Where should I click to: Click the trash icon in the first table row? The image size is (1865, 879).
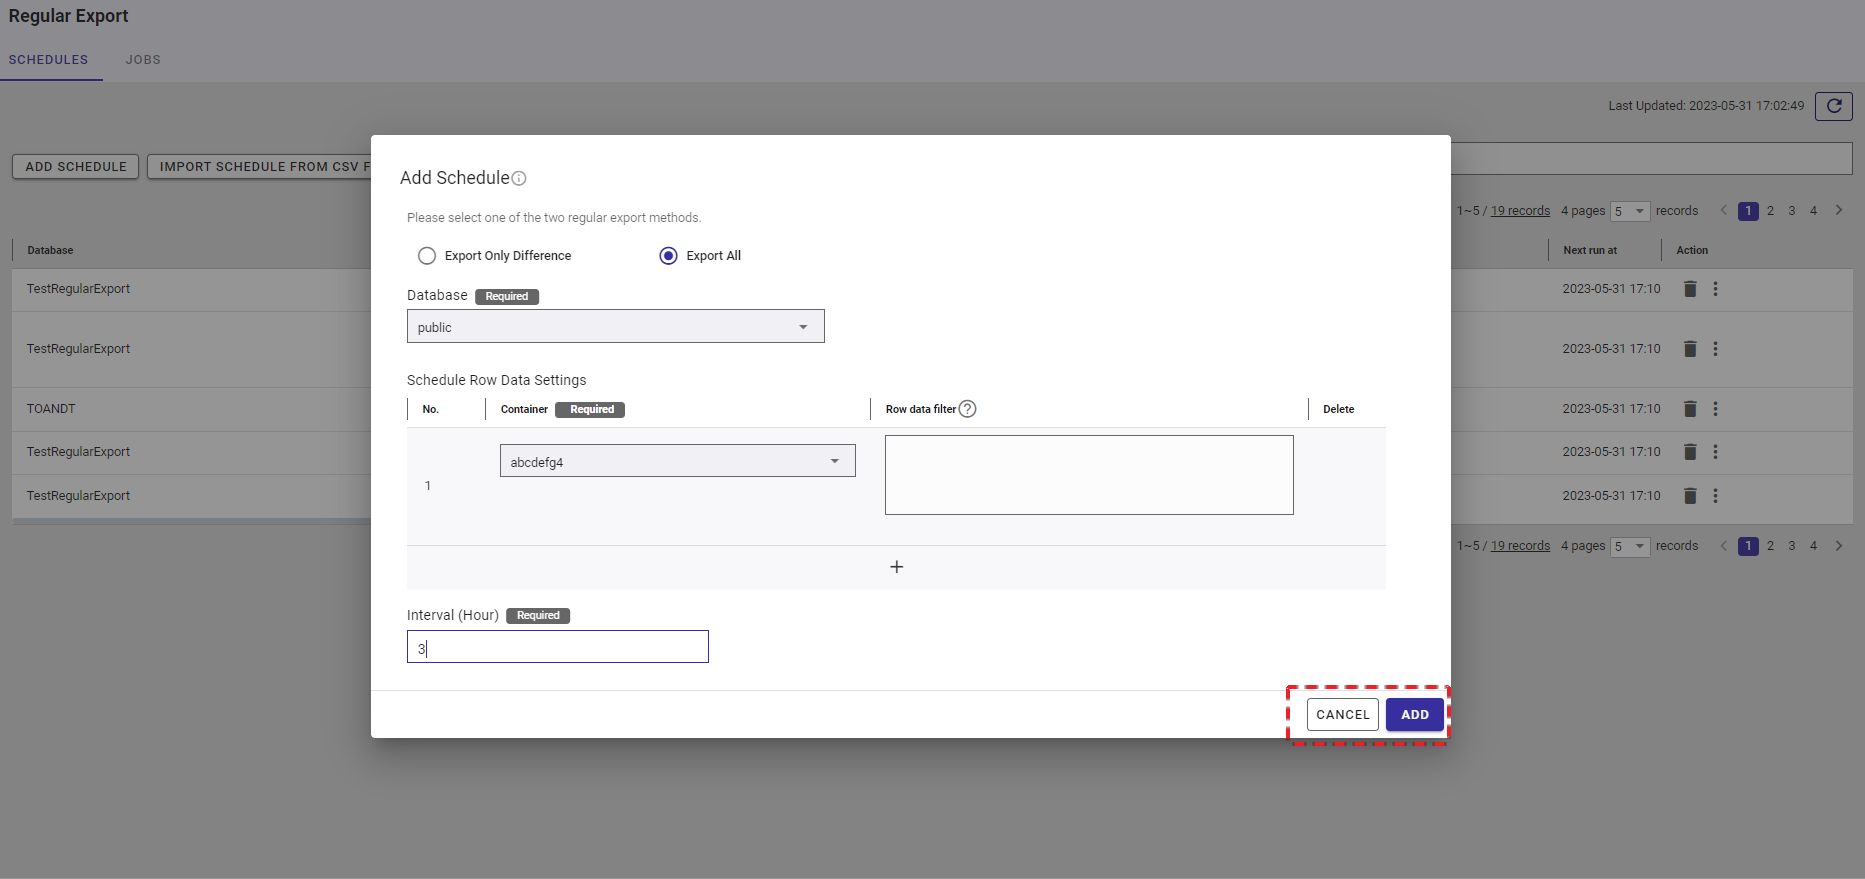click(1690, 289)
